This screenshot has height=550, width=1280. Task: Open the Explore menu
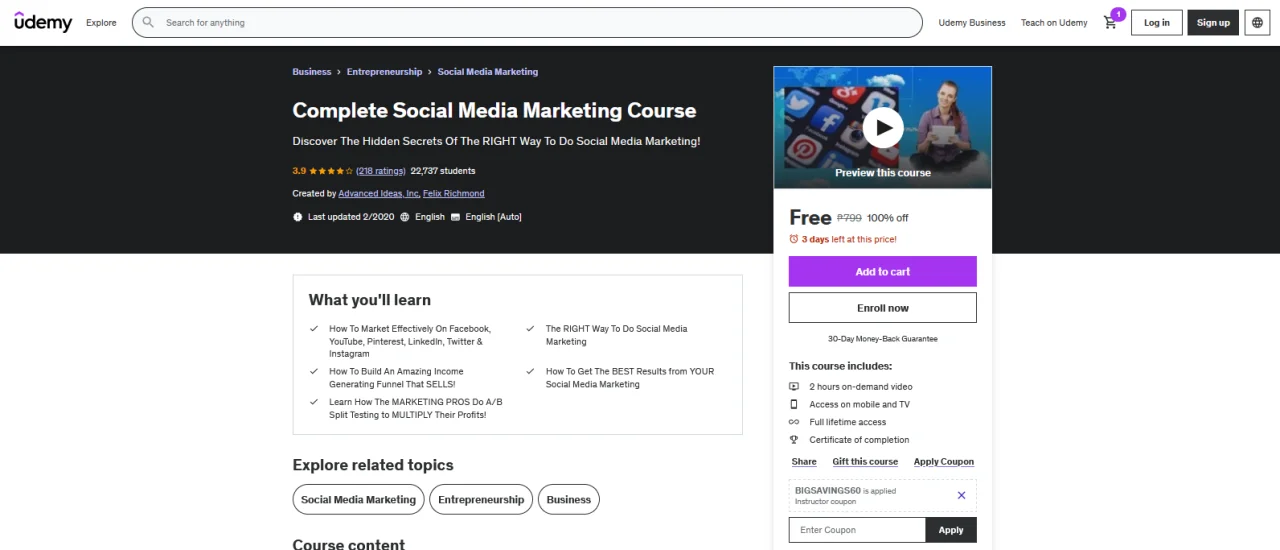pyautogui.click(x=101, y=23)
